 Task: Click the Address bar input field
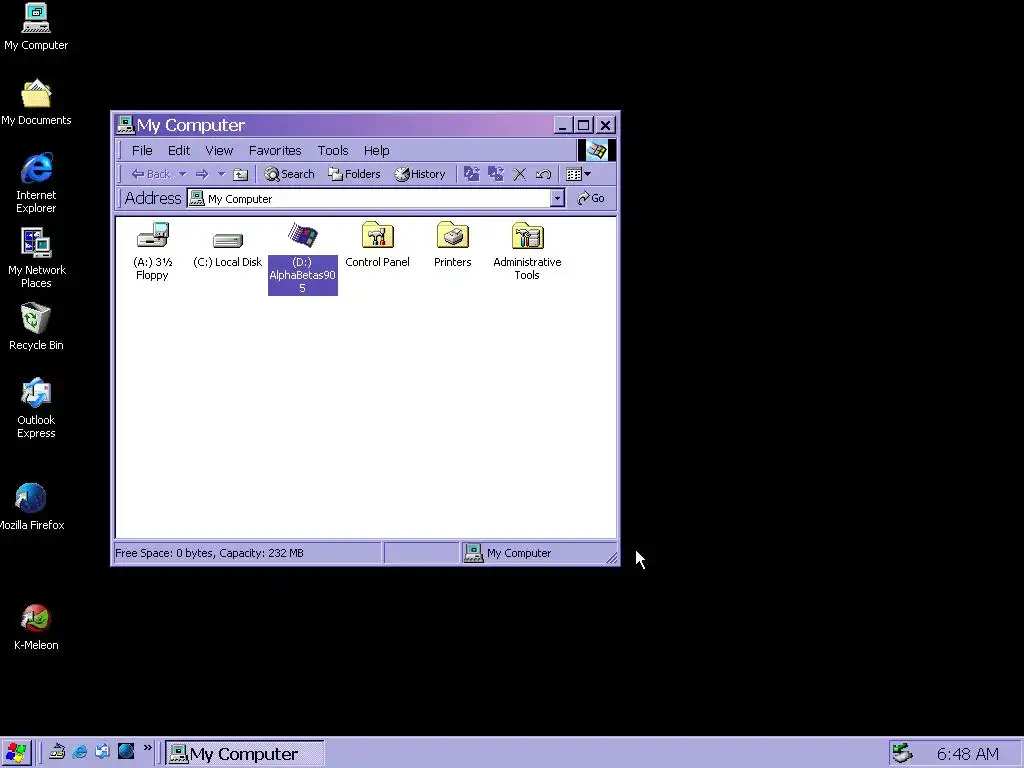click(x=369, y=199)
